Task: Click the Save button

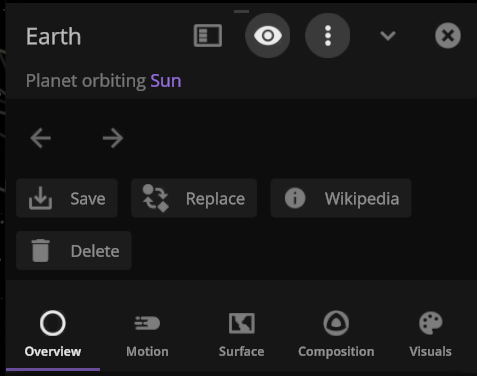Action: tap(67, 198)
